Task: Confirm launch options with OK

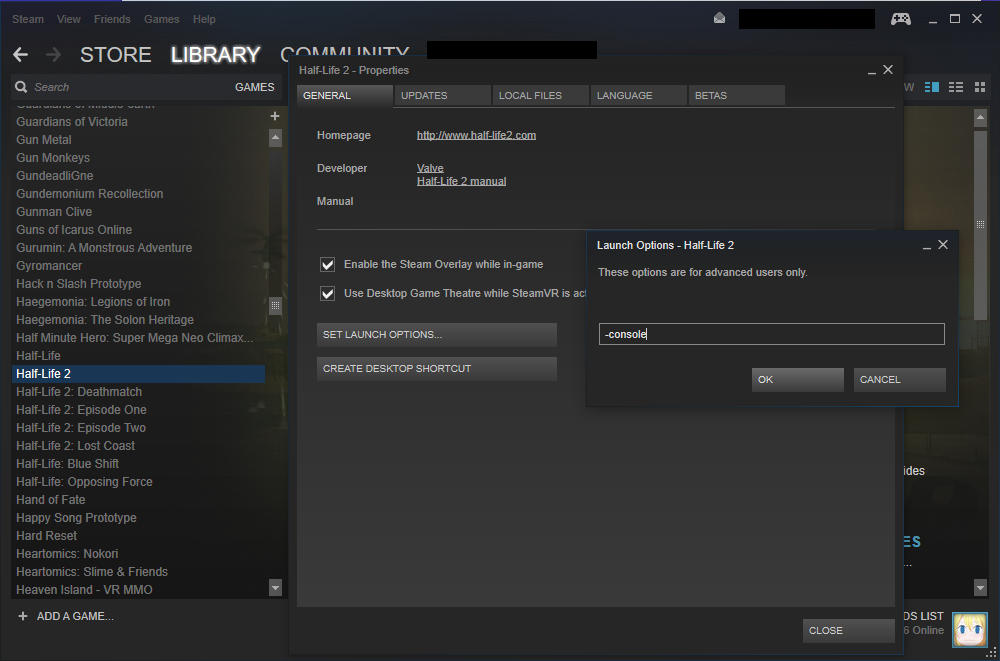Action: pos(798,380)
